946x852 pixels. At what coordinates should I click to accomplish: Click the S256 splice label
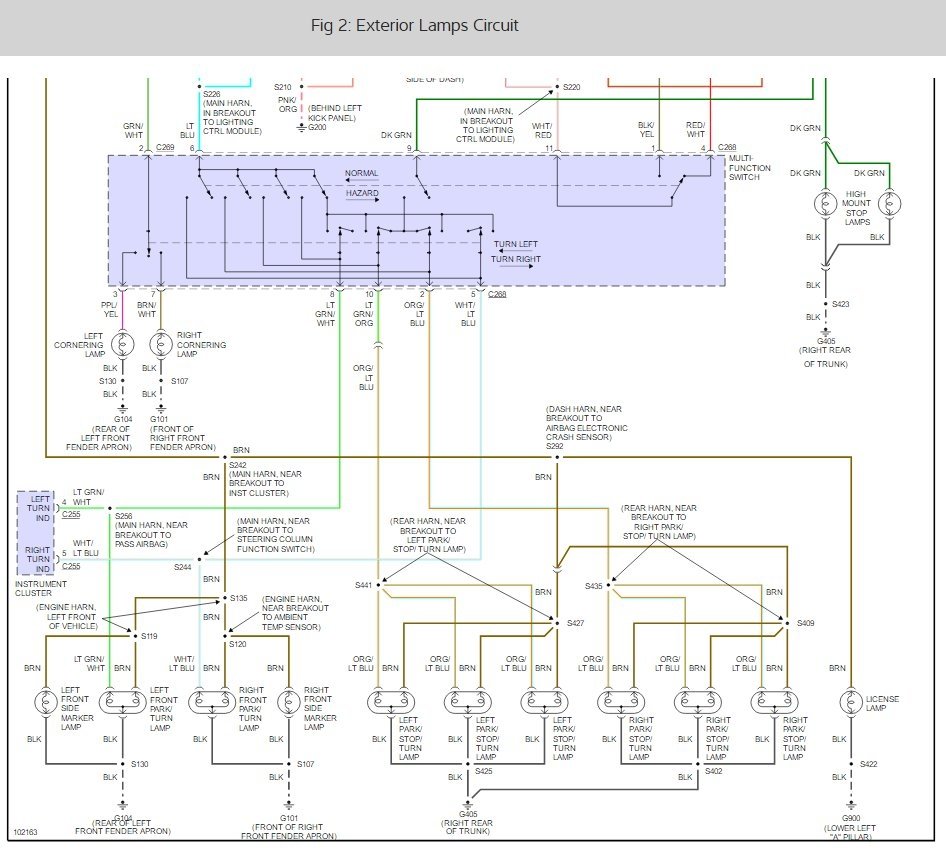(x=124, y=517)
